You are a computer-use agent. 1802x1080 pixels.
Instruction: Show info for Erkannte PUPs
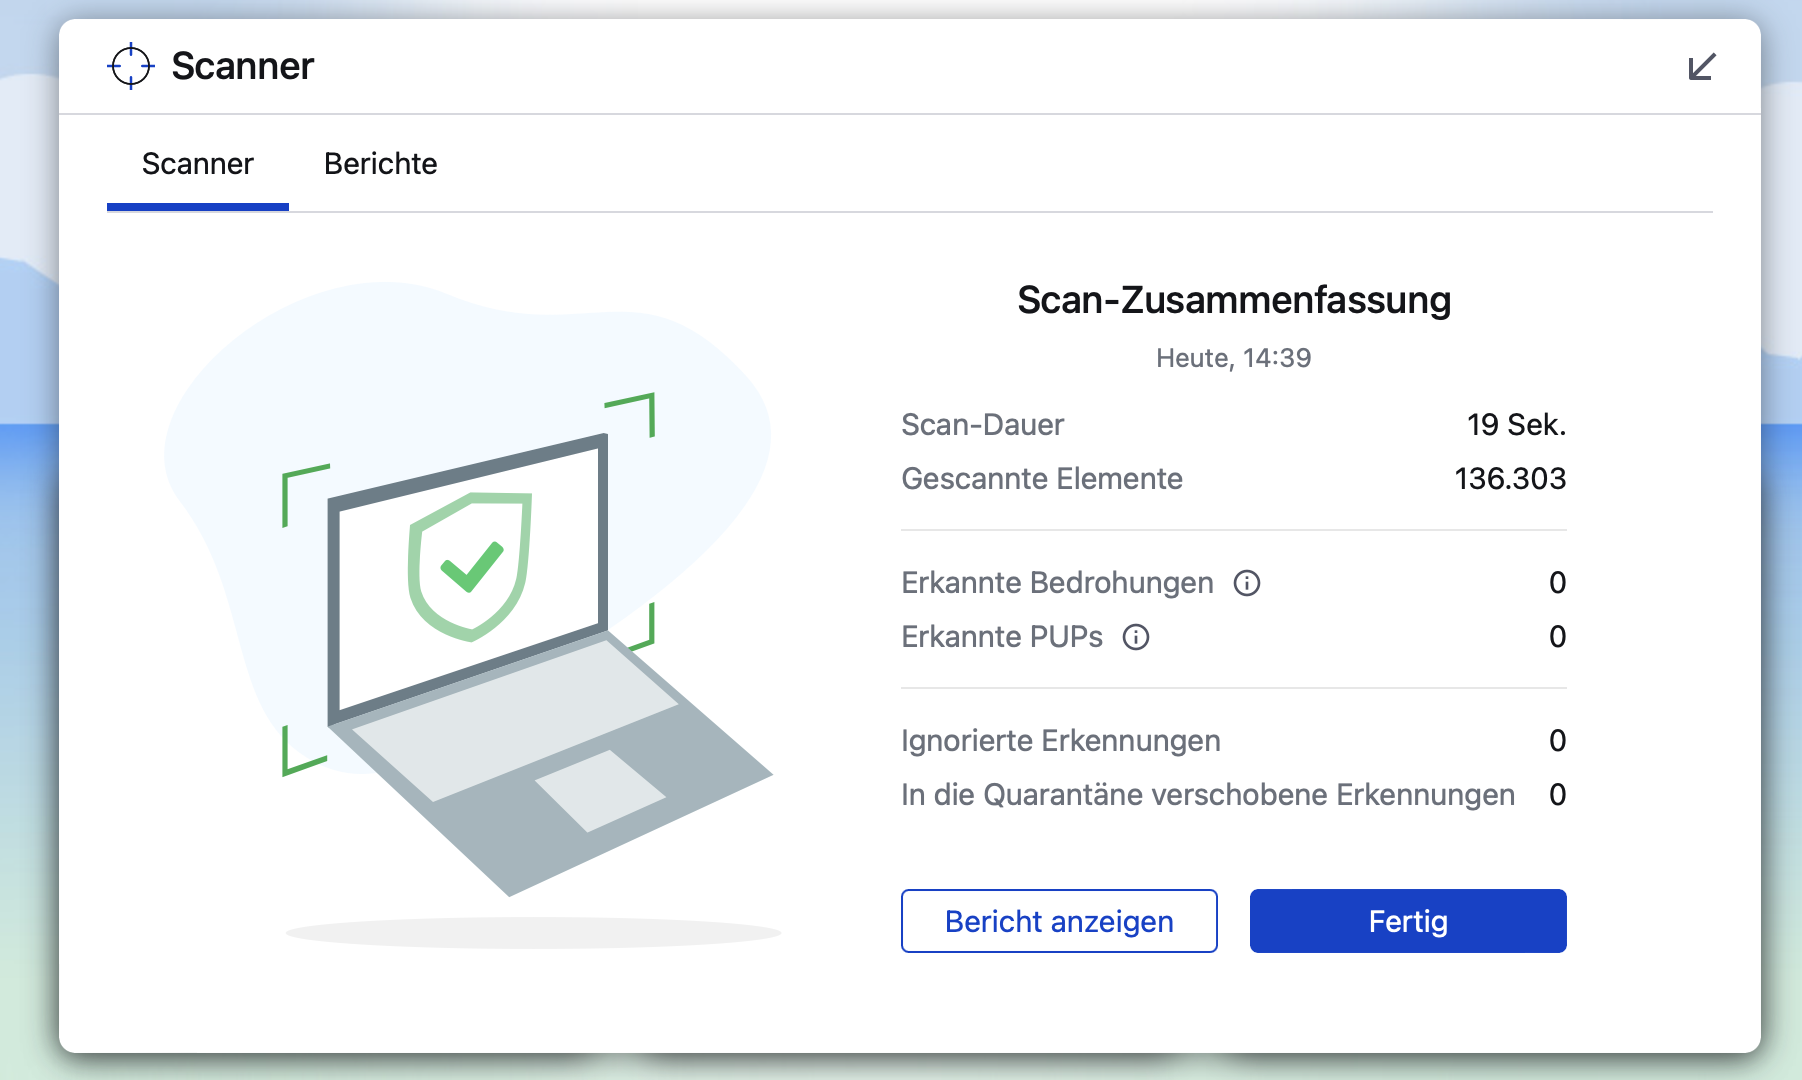[1136, 637]
